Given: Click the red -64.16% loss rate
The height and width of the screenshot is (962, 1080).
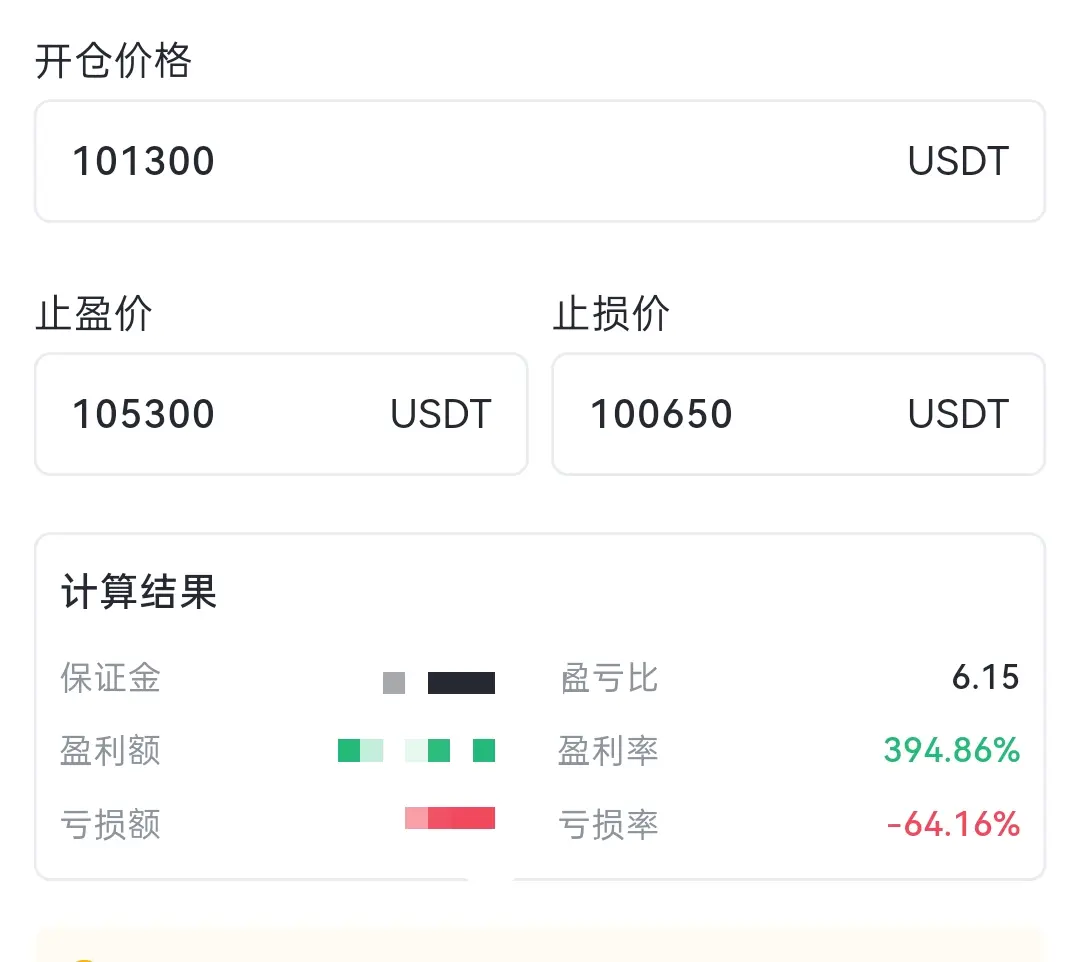Looking at the screenshot, I should click(x=953, y=825).
